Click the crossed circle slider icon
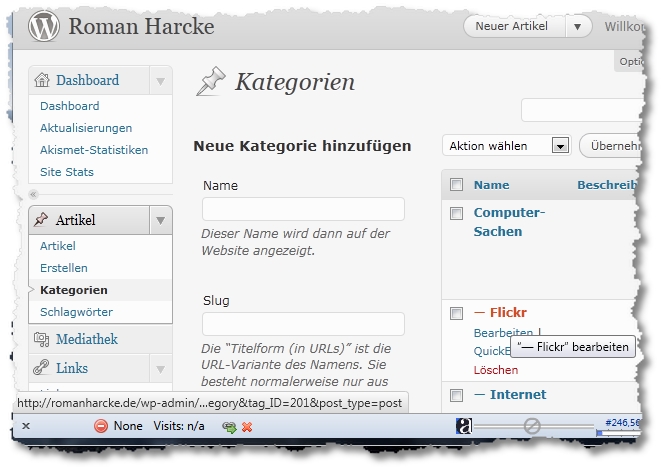The image size is (661, 467). pyautogui.click(x=532, y=426)
